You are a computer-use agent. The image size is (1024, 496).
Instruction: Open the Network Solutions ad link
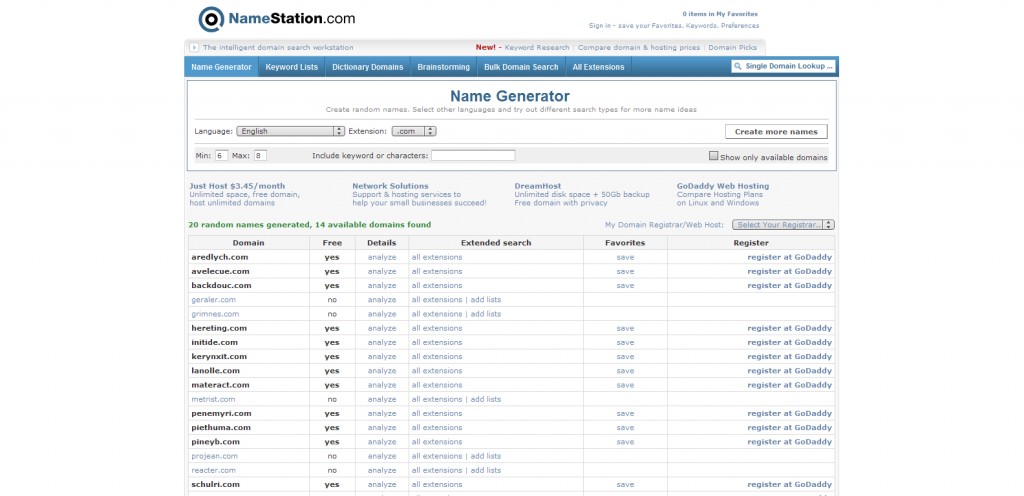[x=391, y=186]
